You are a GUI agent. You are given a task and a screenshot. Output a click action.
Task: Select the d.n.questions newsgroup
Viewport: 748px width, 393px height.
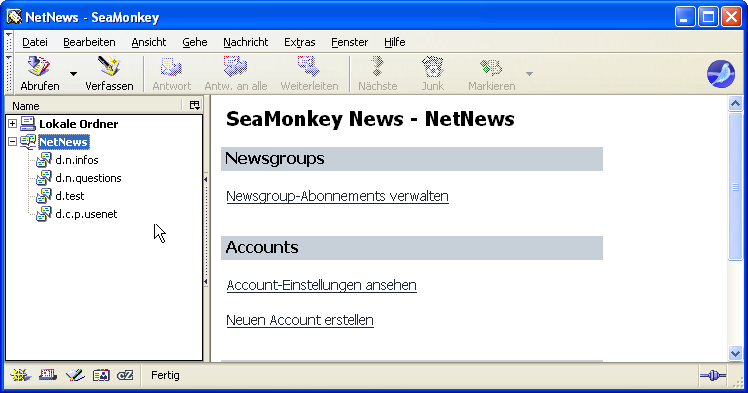[x=88, y=178]
